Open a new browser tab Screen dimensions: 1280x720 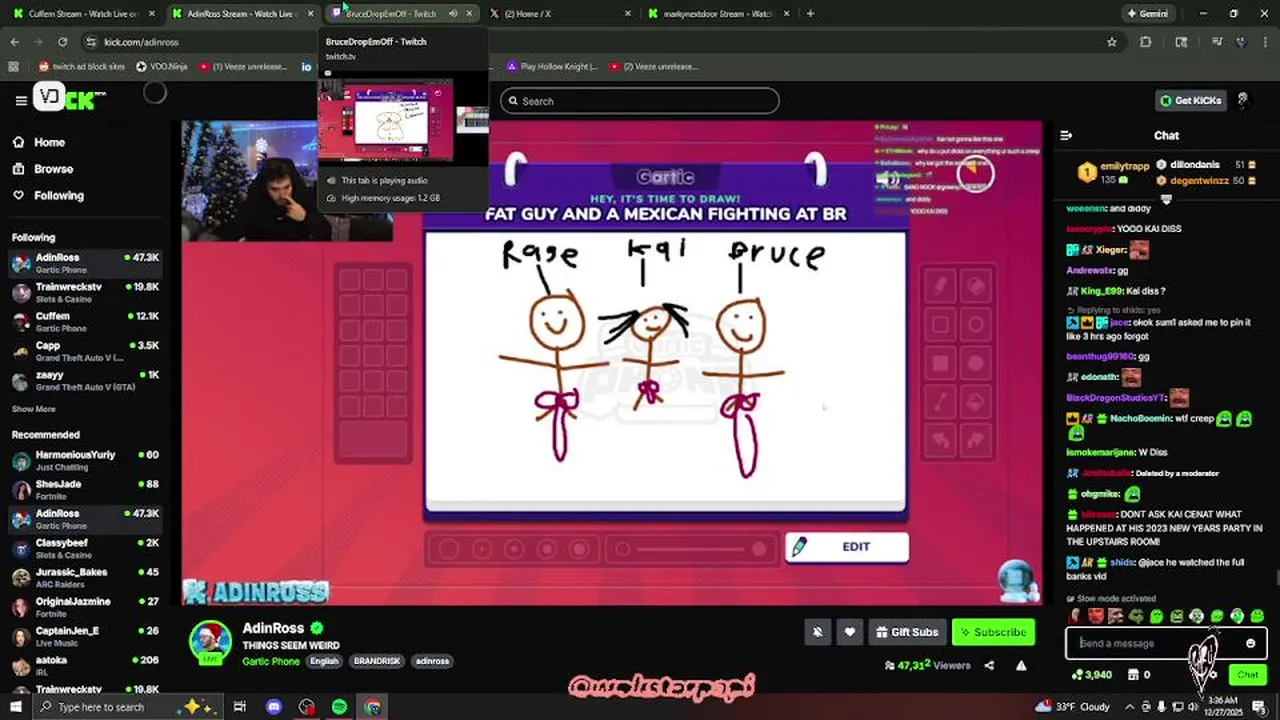(810, 14)
